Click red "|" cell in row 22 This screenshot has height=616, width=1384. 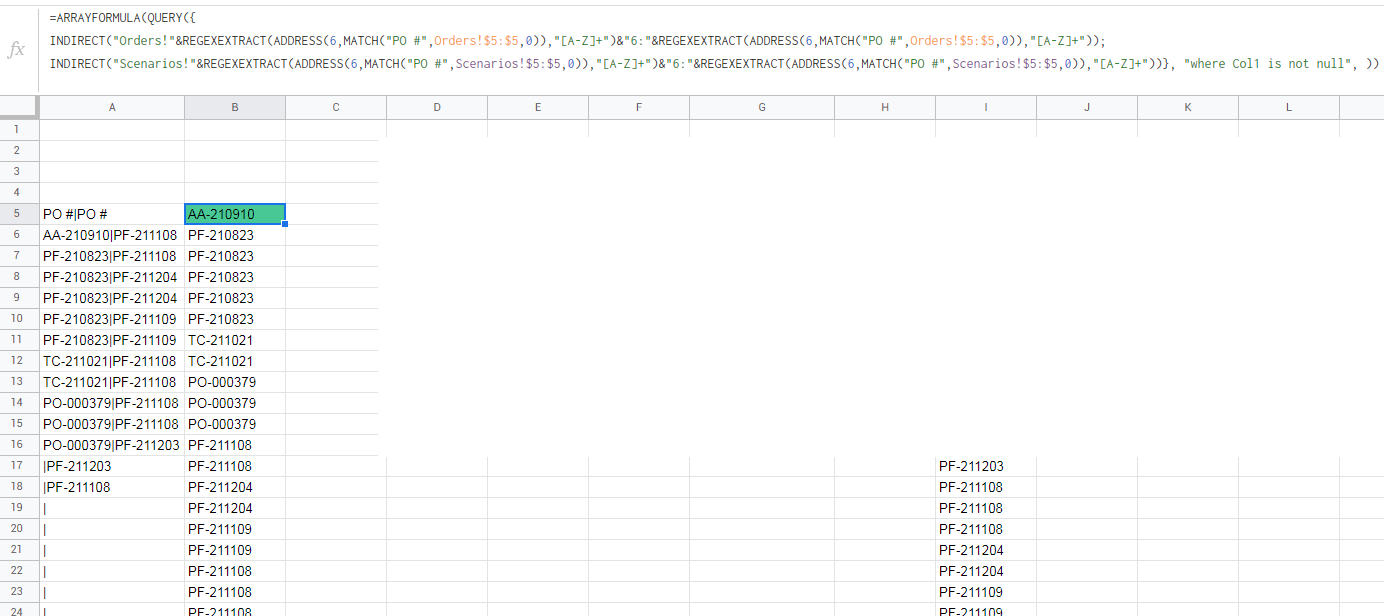[112, 571]
